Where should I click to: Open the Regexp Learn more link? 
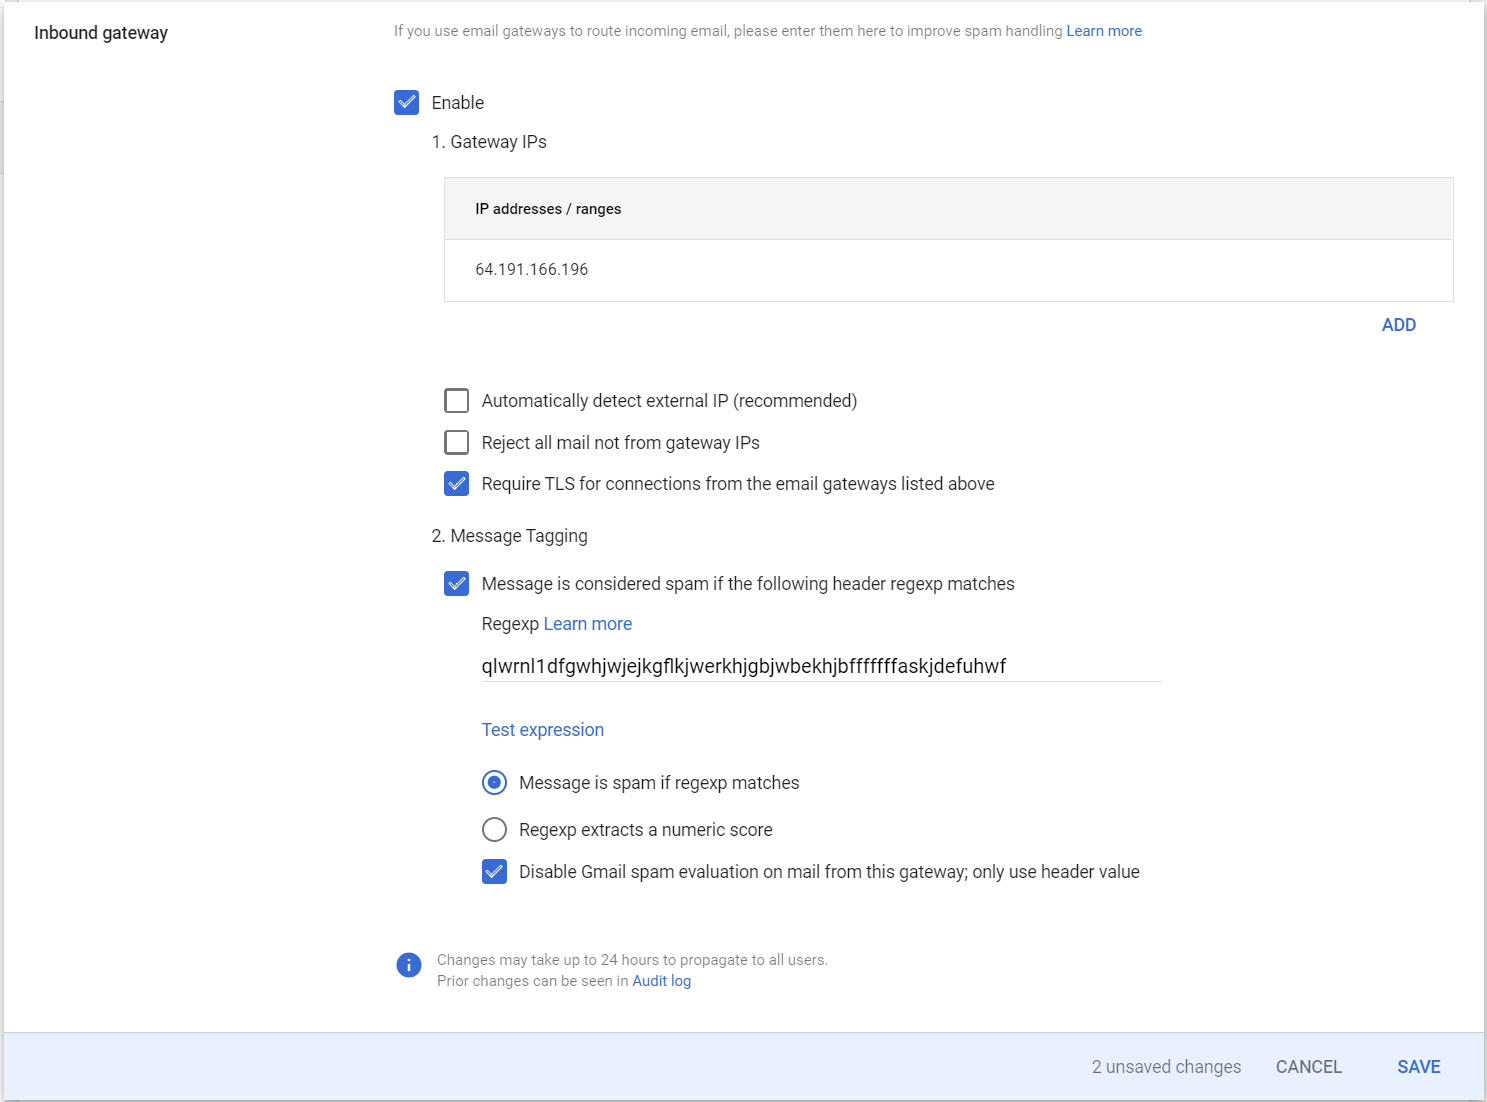[x=588, y=624]
